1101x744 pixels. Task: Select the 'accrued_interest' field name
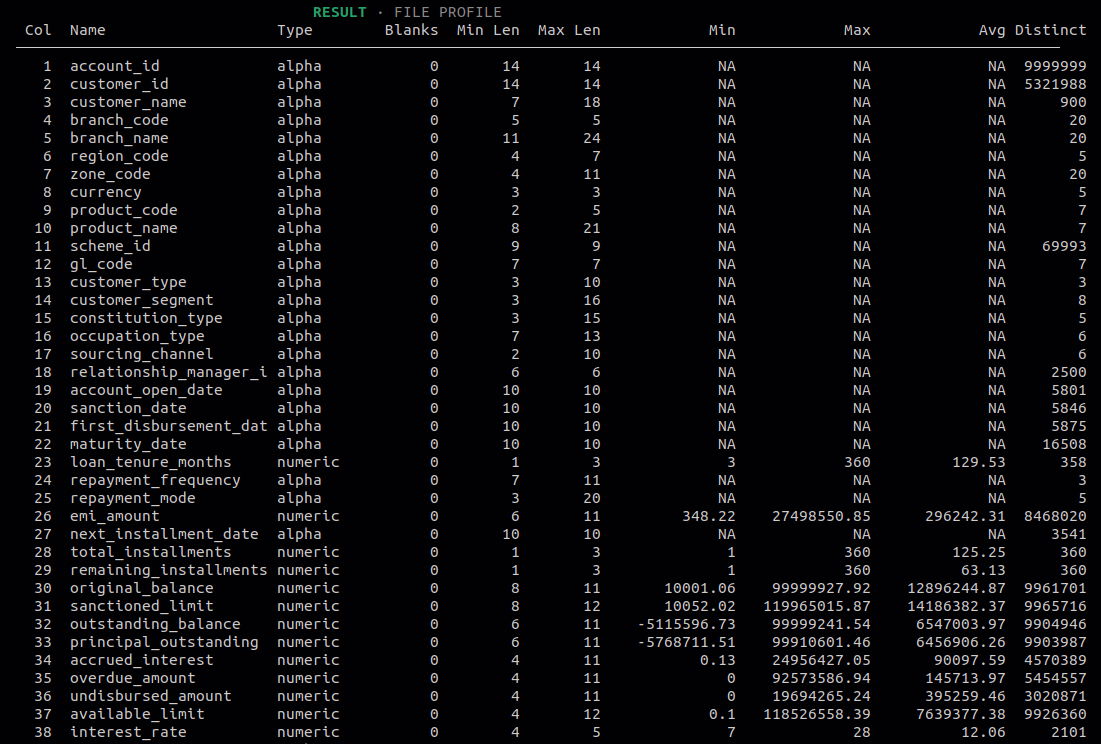pos(142,660)
